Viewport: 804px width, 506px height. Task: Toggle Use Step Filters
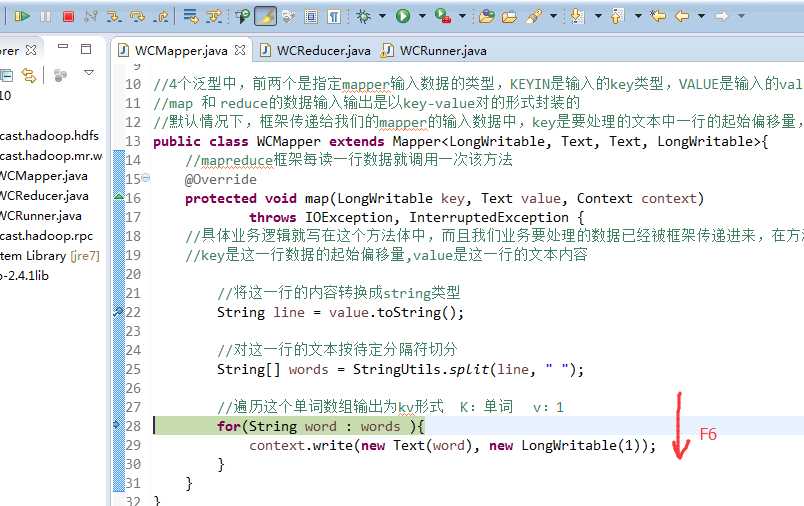(214, 16)
